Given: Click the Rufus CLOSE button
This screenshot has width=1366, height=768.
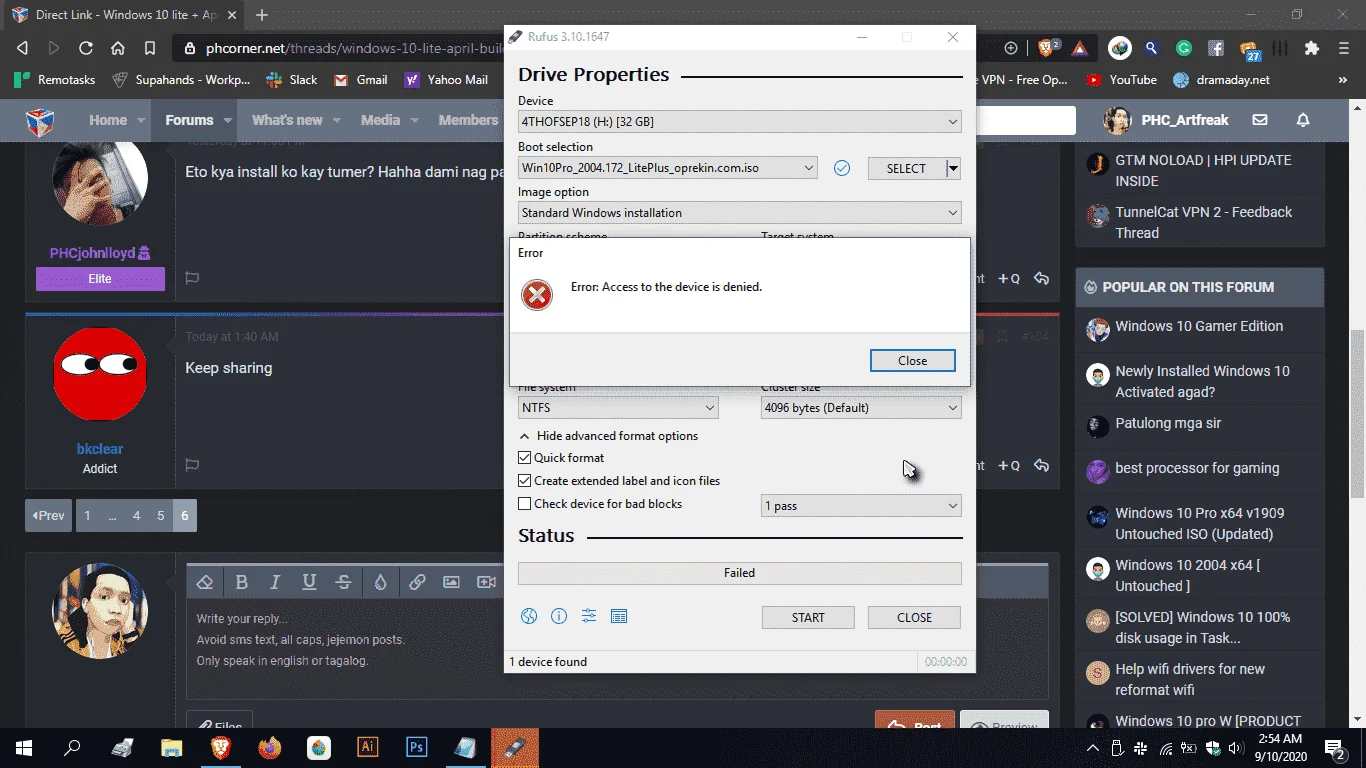Looking at the screenshot, I should tap(914, 618).
